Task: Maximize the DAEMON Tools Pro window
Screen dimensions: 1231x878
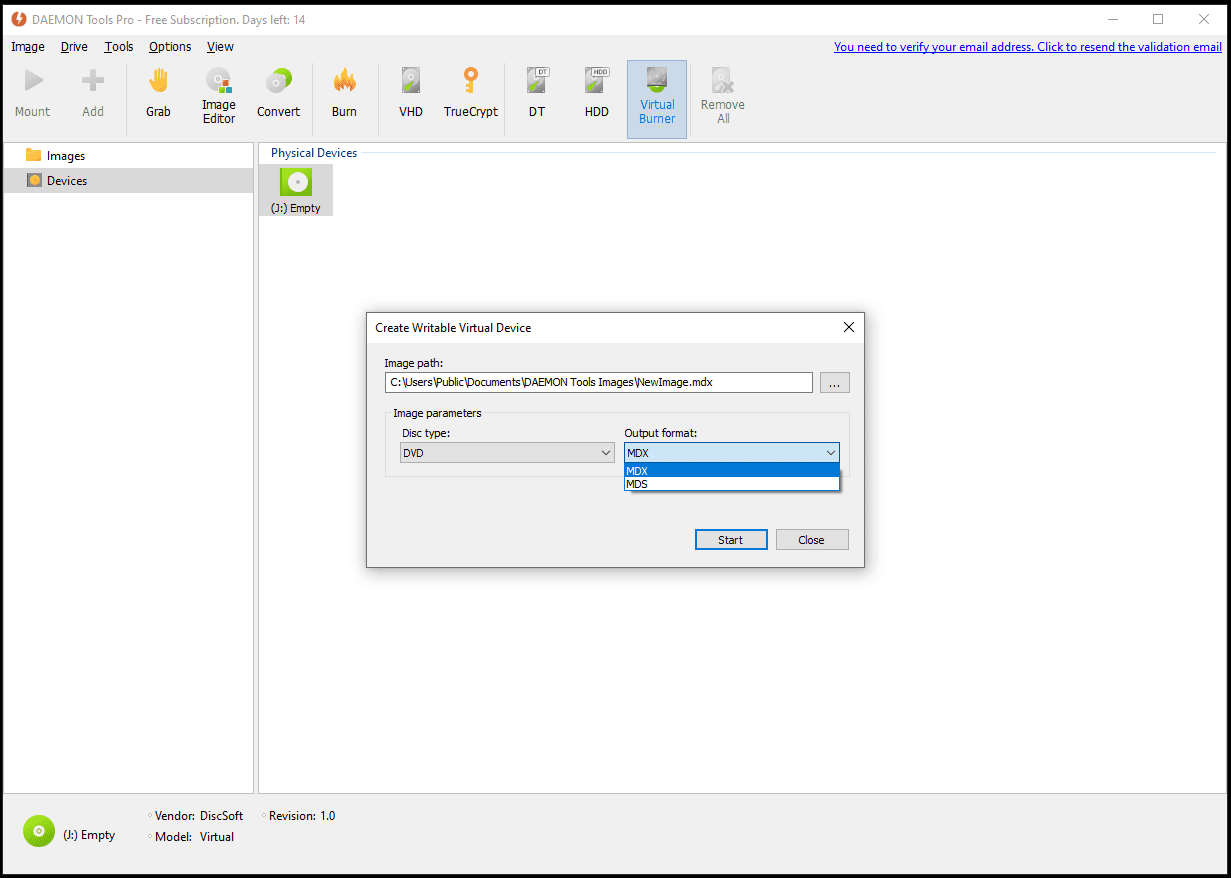Action: tap(1158, 19)
